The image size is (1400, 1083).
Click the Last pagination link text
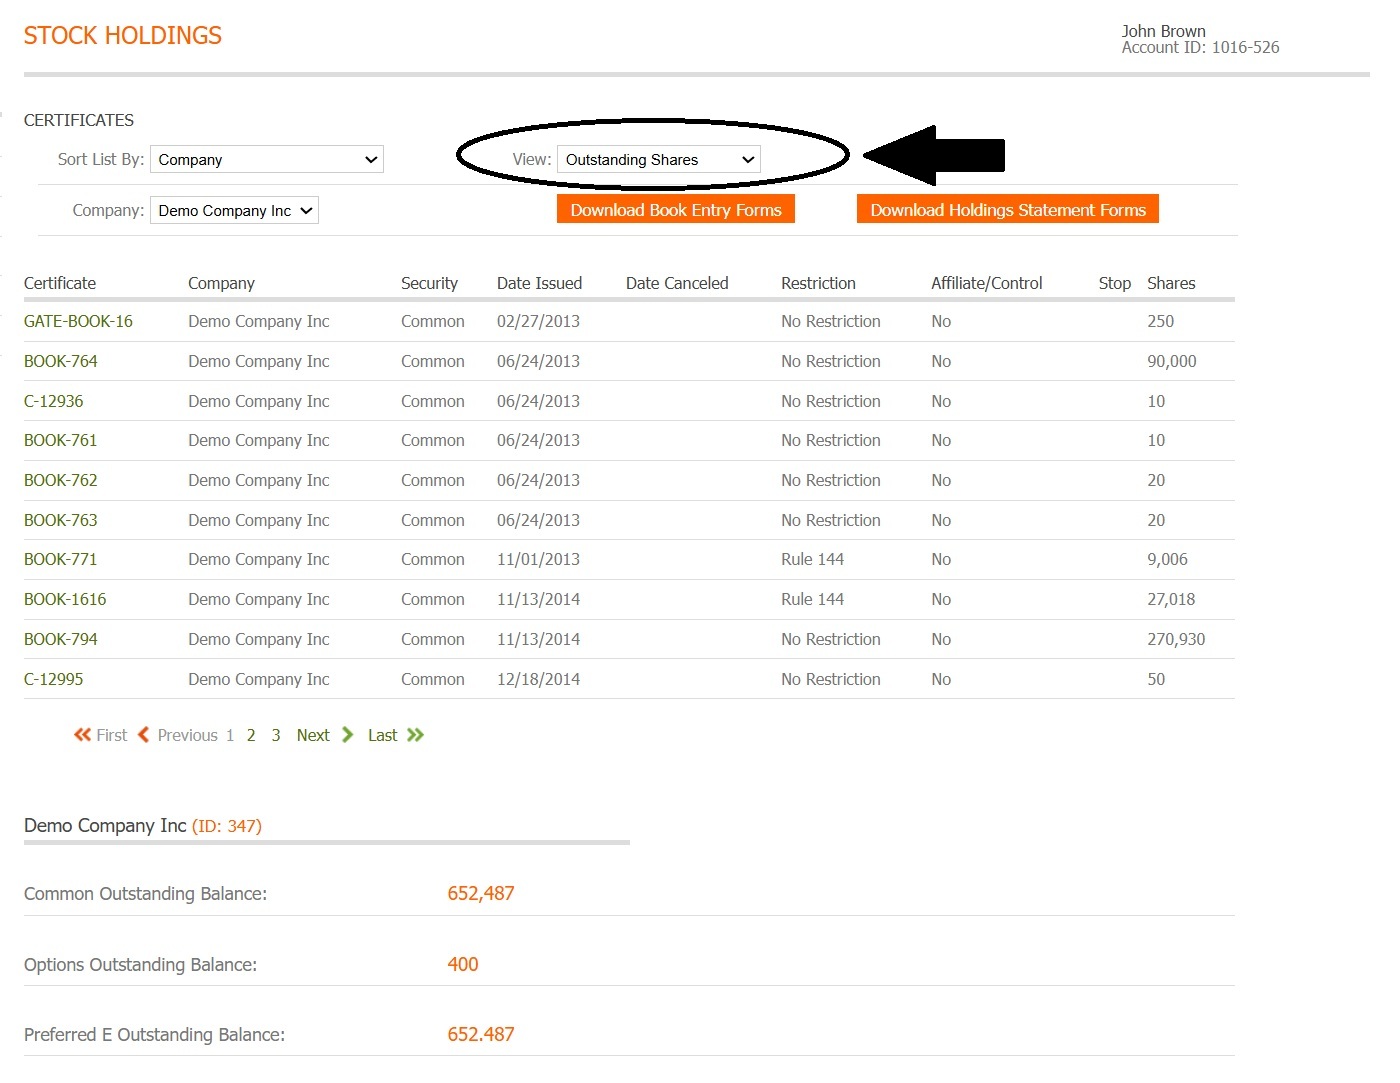tap(382, 736)
